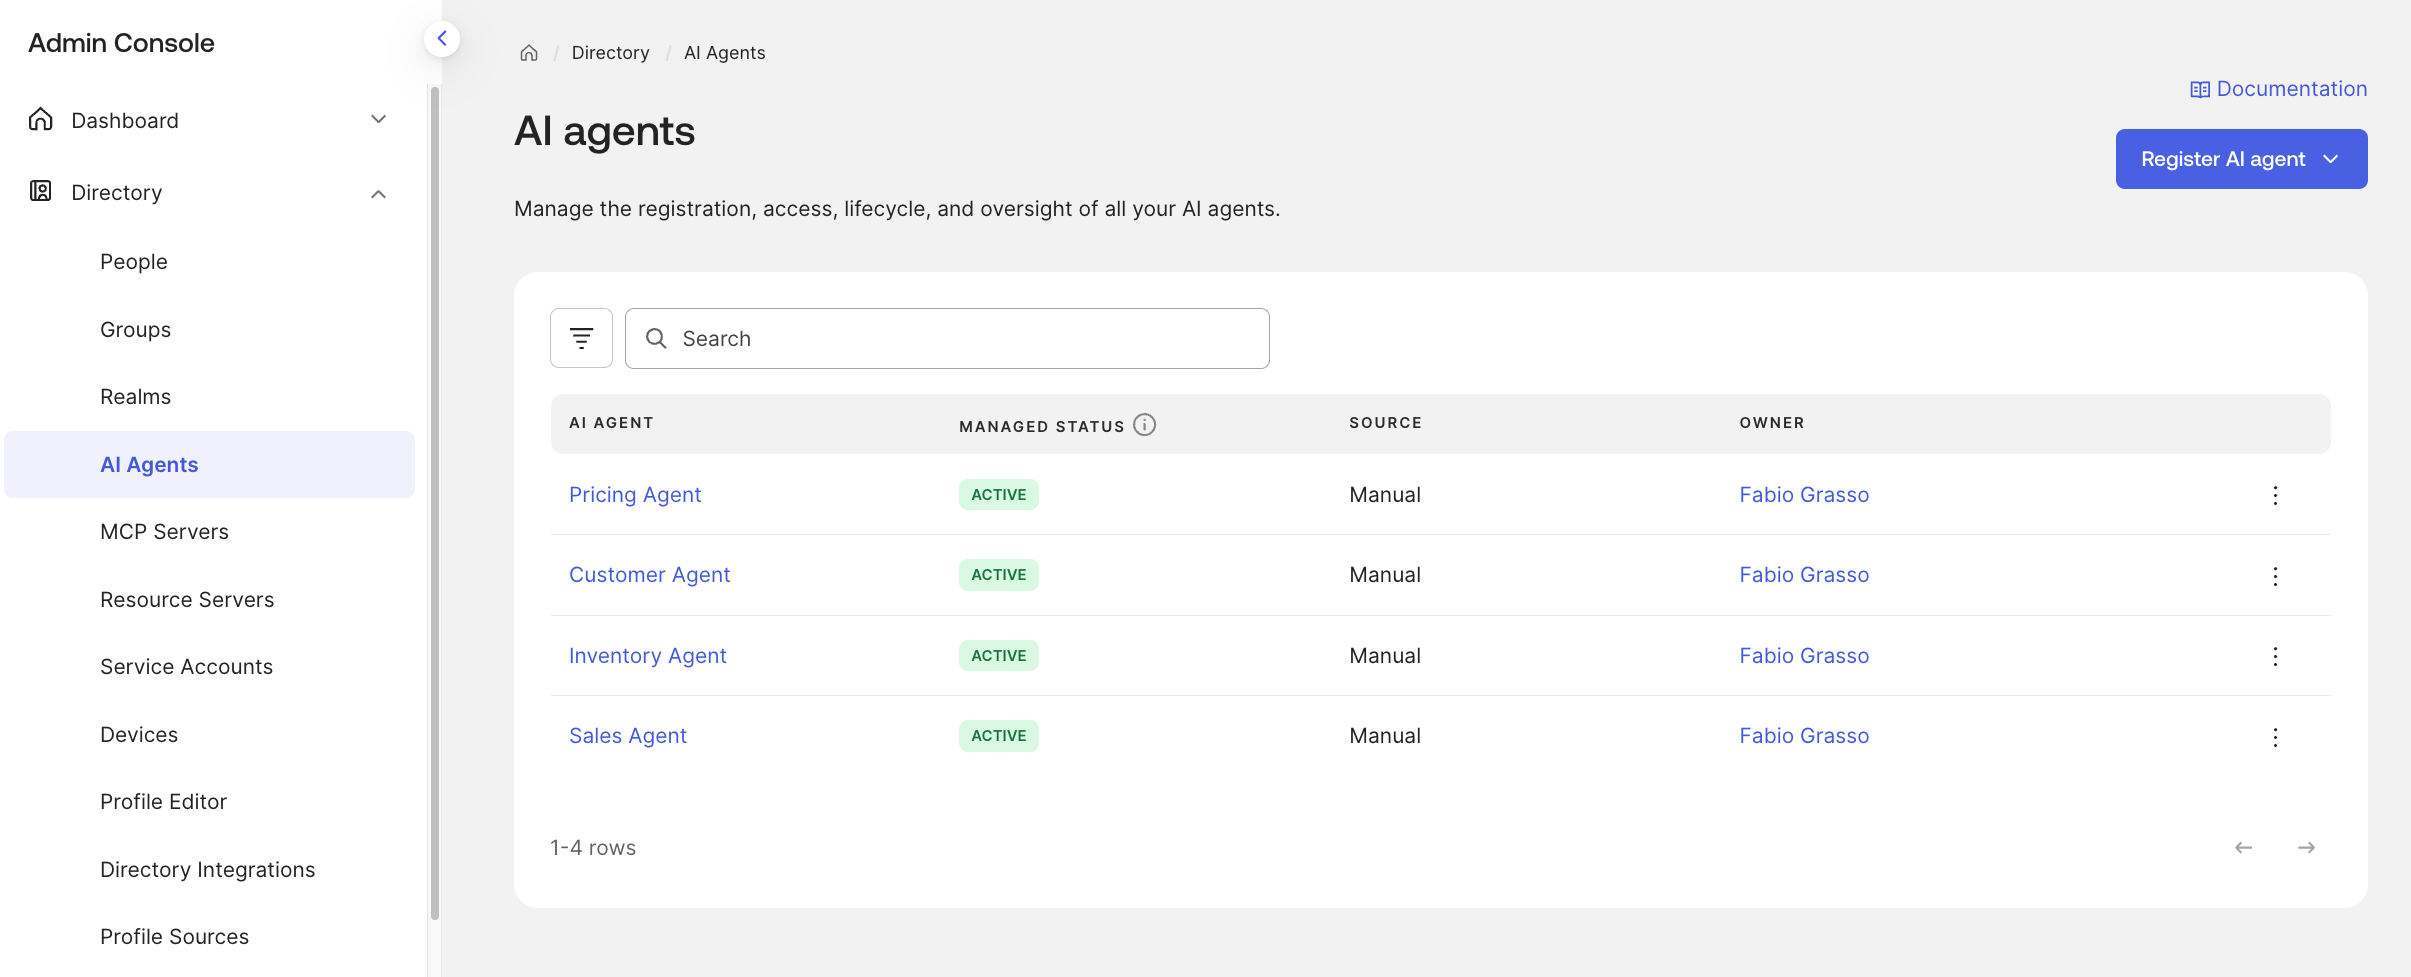The image size is (2411, 977).
Task: Collapse the sidebar with the circular arrow
Action: pyautogui.click(x=441, y=38)
